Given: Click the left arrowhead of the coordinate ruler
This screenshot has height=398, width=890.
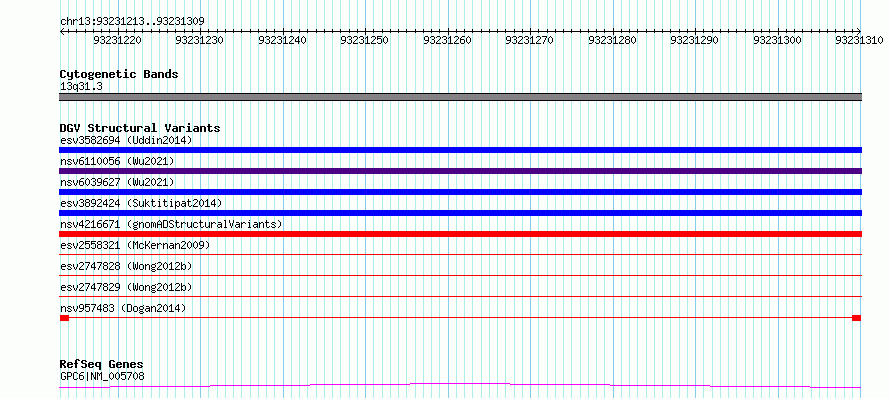Looking at the screenshot, I should tap(62, 32).
